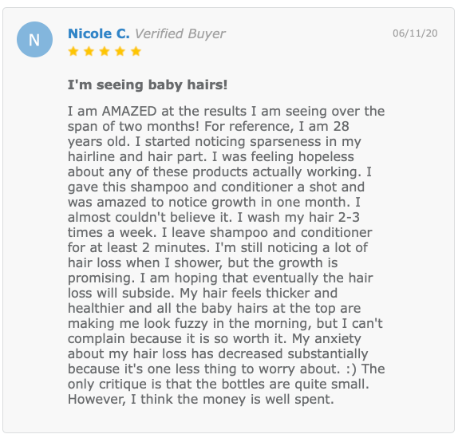Click the Verified Buyer label

pyautogui.click(x=180, y=34)
